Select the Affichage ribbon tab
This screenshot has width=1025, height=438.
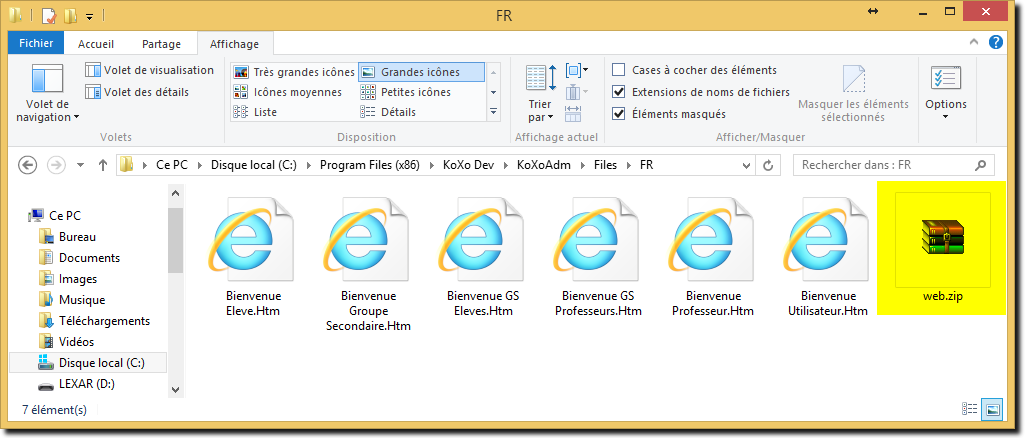pyautogui.click(x=234, y=44)
